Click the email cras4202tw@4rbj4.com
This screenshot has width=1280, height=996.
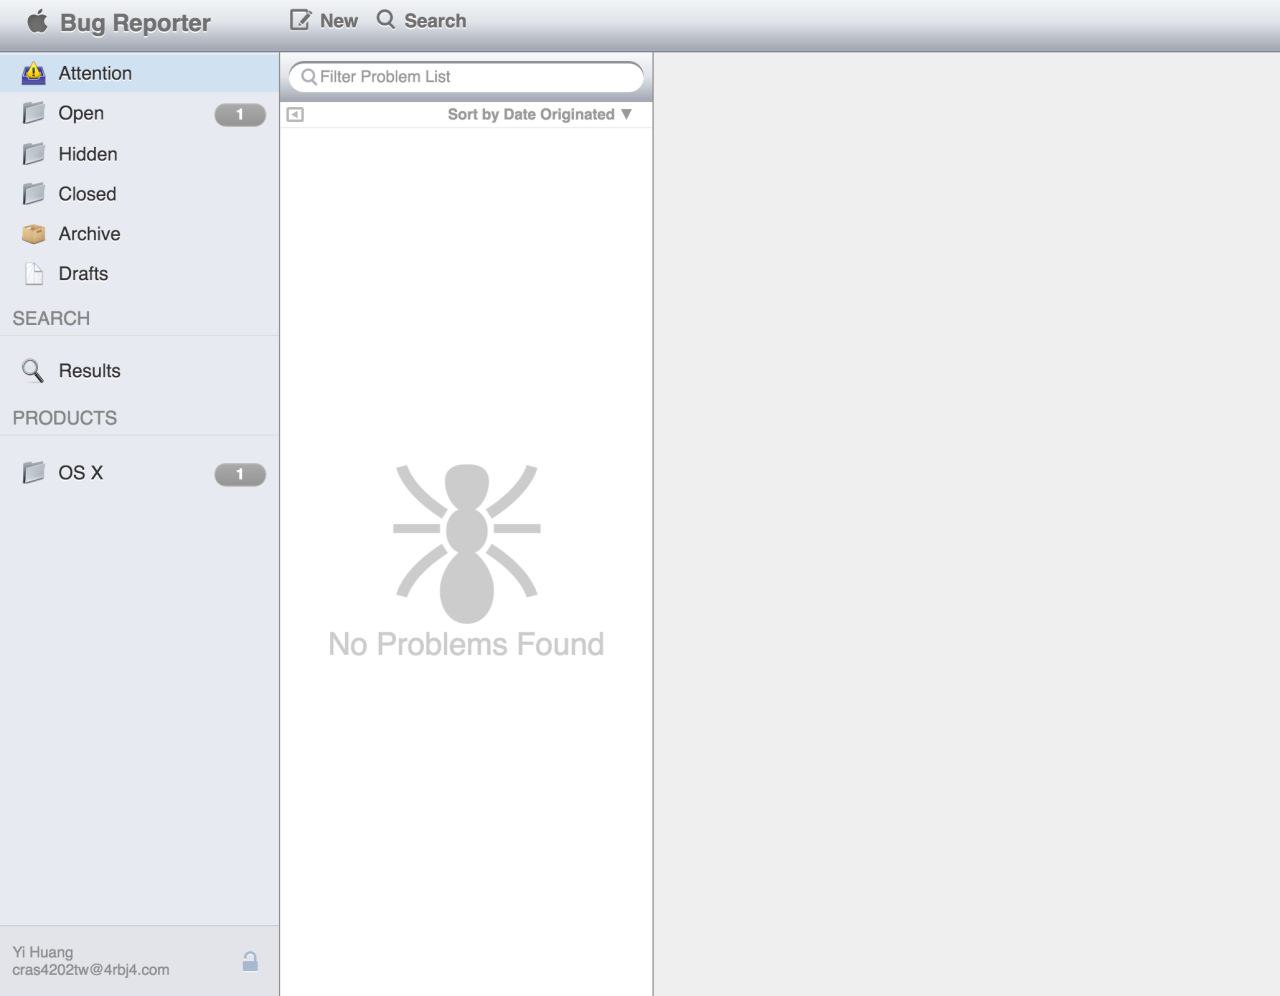(91, 970)
